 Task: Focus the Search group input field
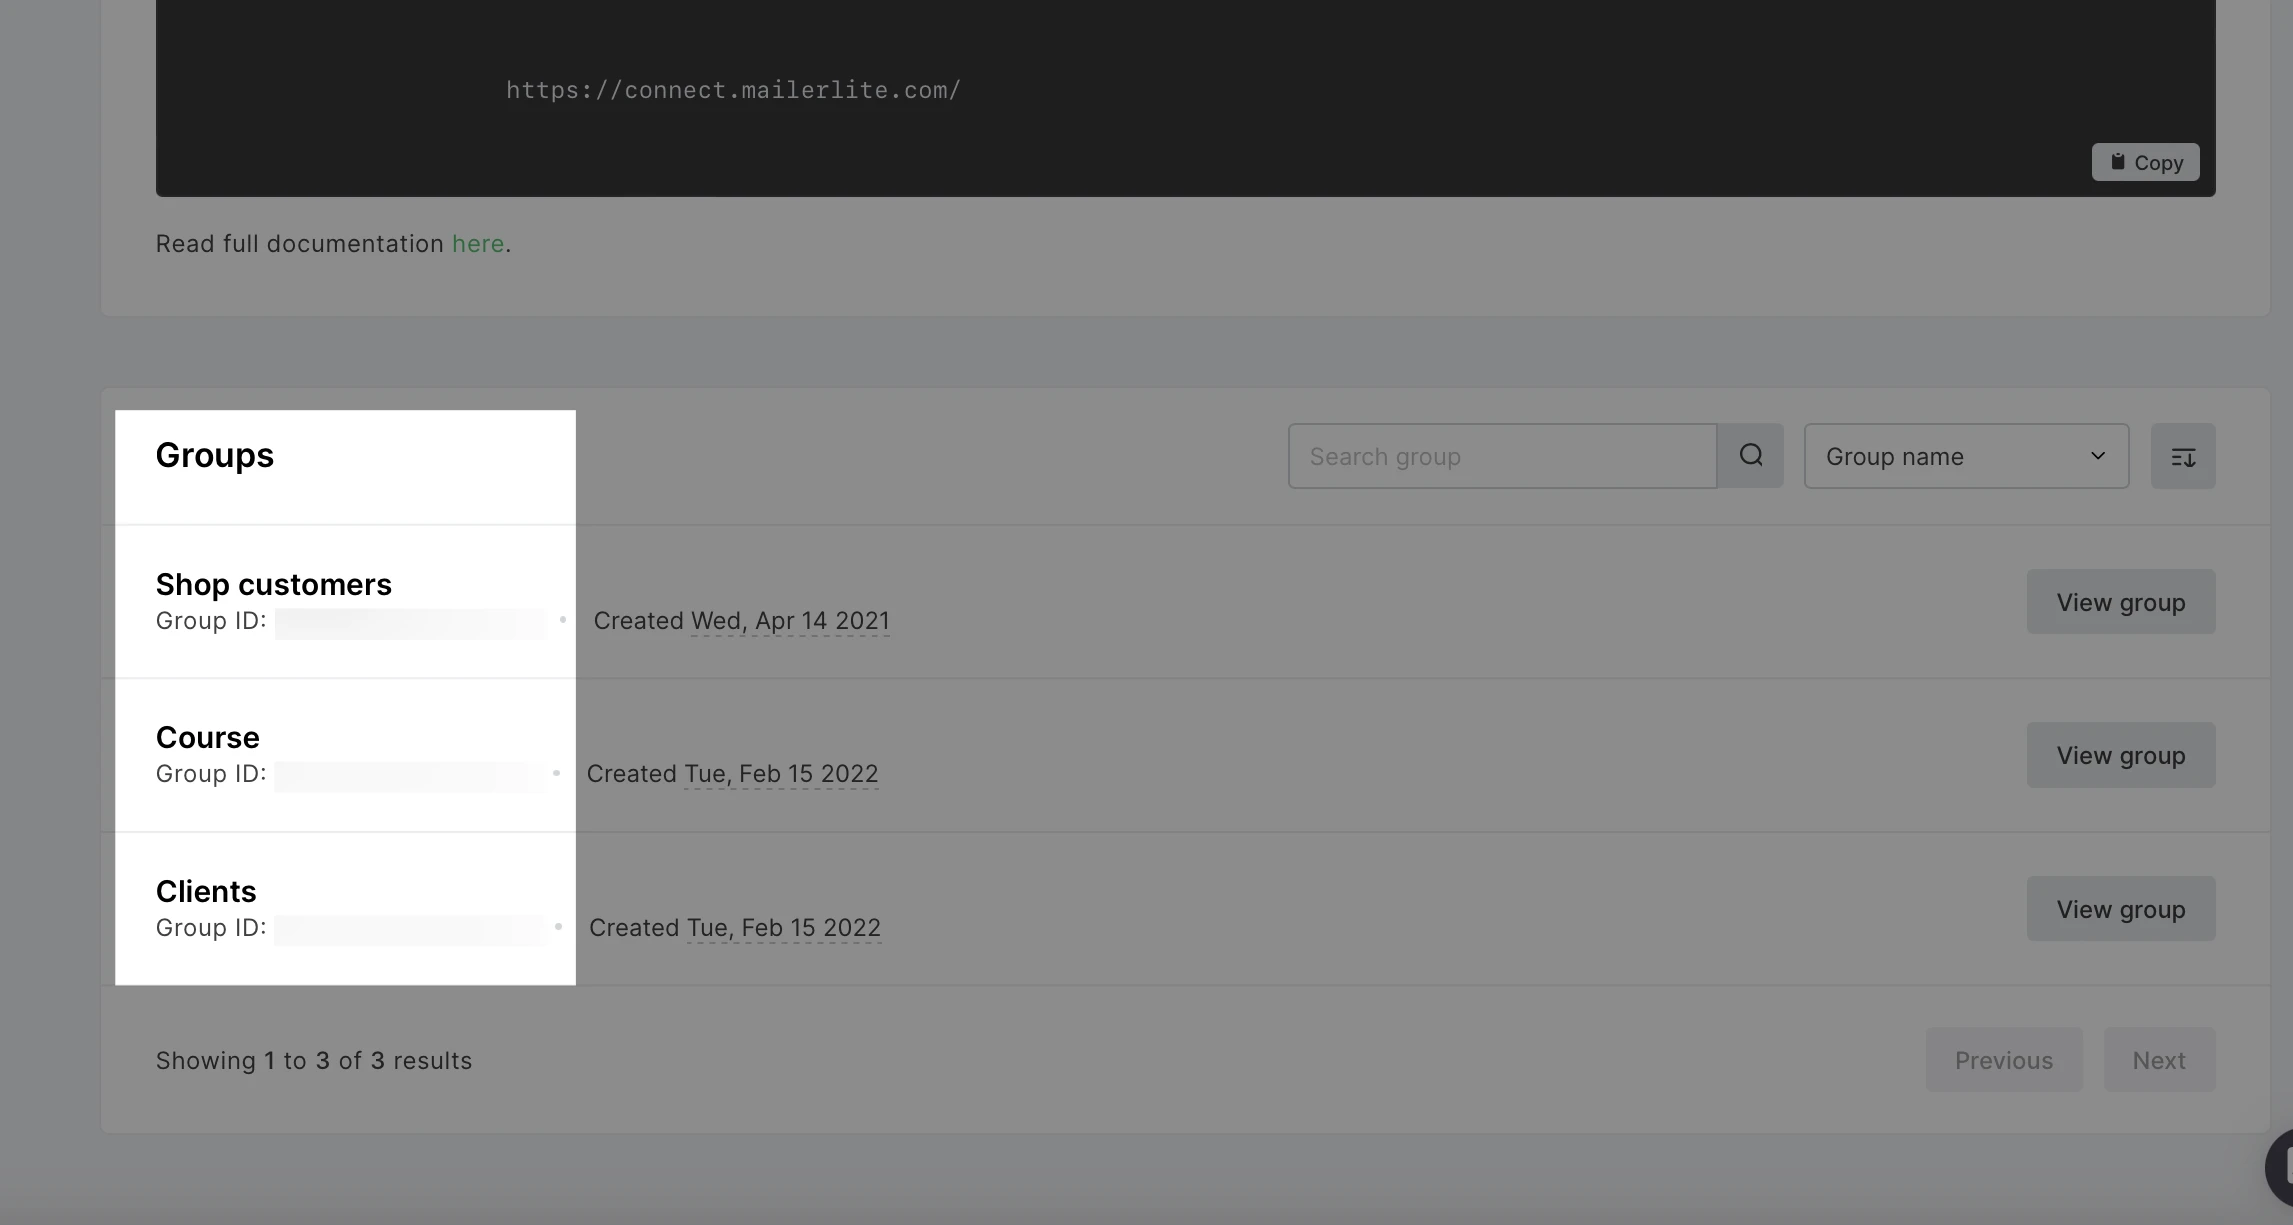(x=1502, y=456)
